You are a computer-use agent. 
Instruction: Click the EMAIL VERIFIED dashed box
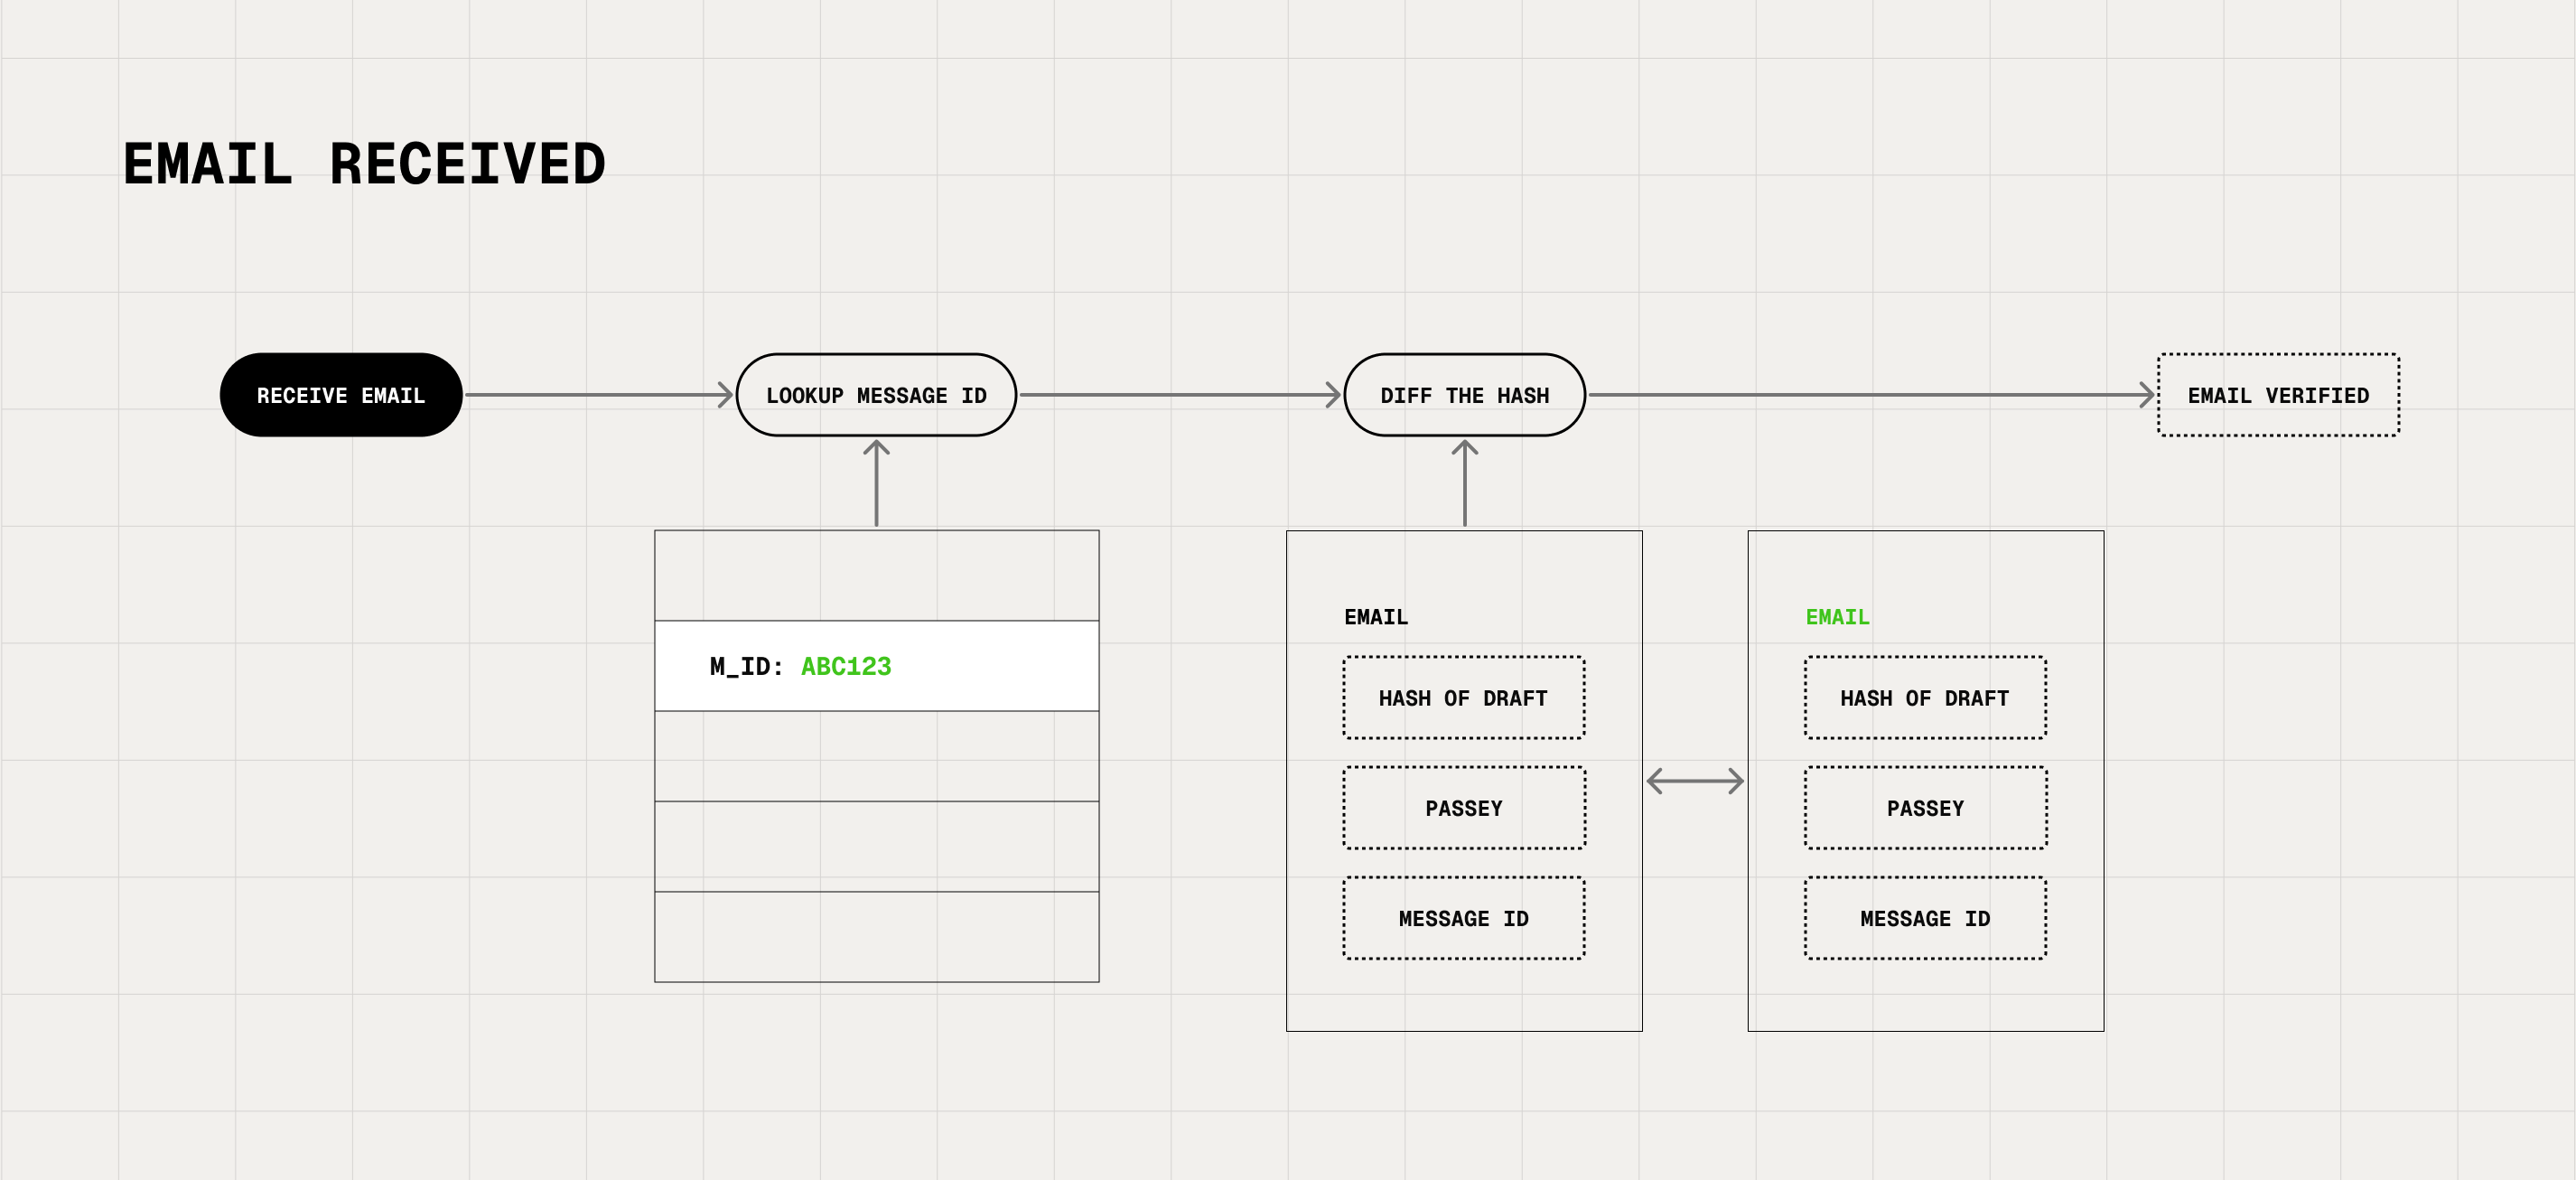(2278, 395)
